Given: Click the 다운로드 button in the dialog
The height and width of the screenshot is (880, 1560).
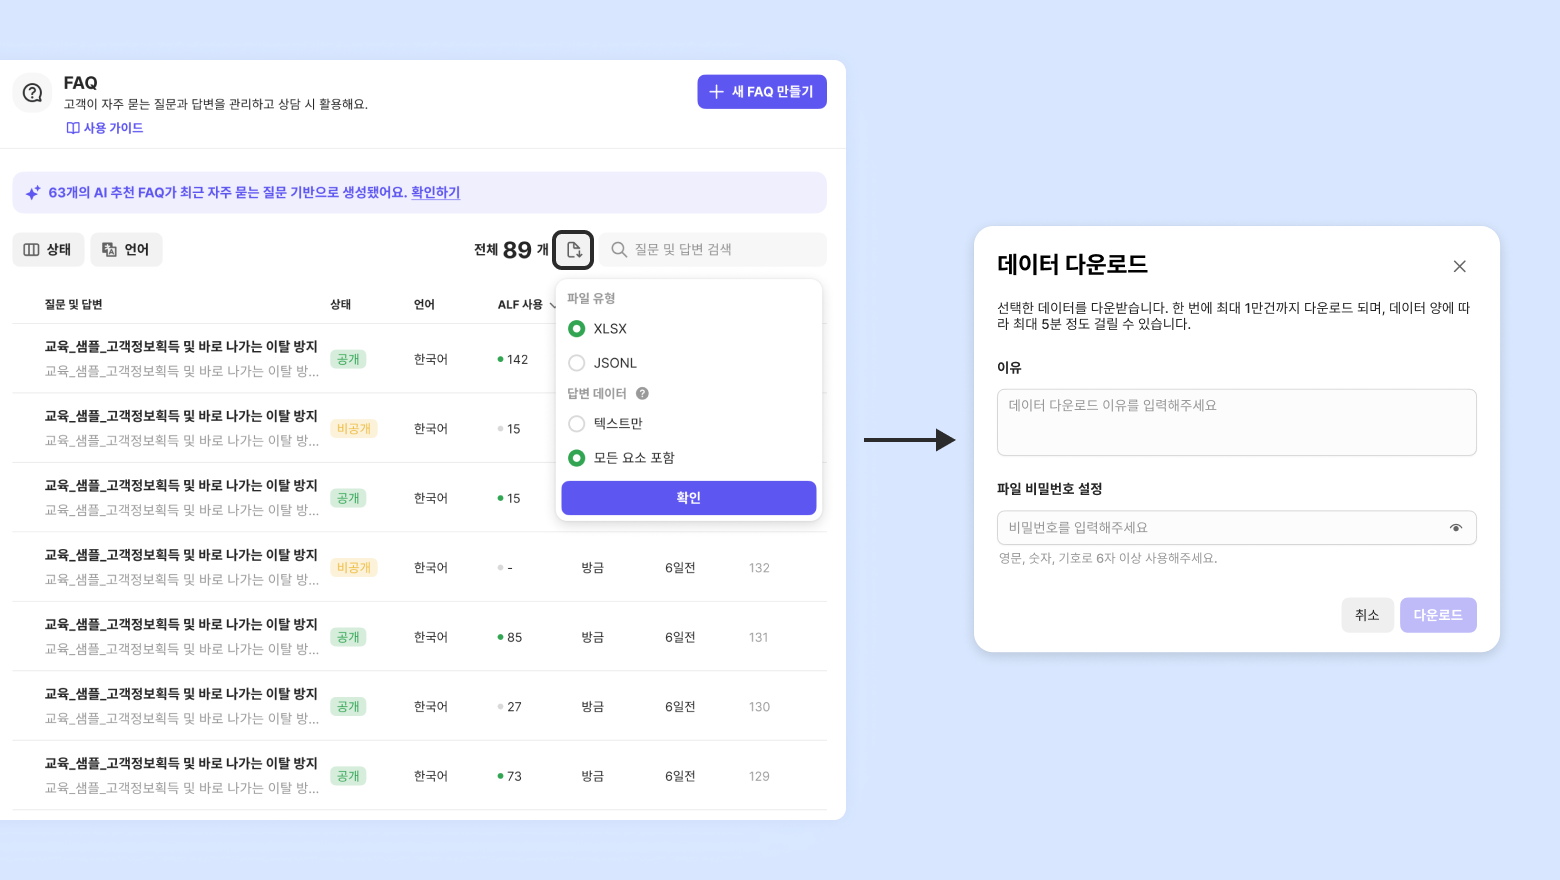Looking at the screenshot, I should click(1438, 615).
